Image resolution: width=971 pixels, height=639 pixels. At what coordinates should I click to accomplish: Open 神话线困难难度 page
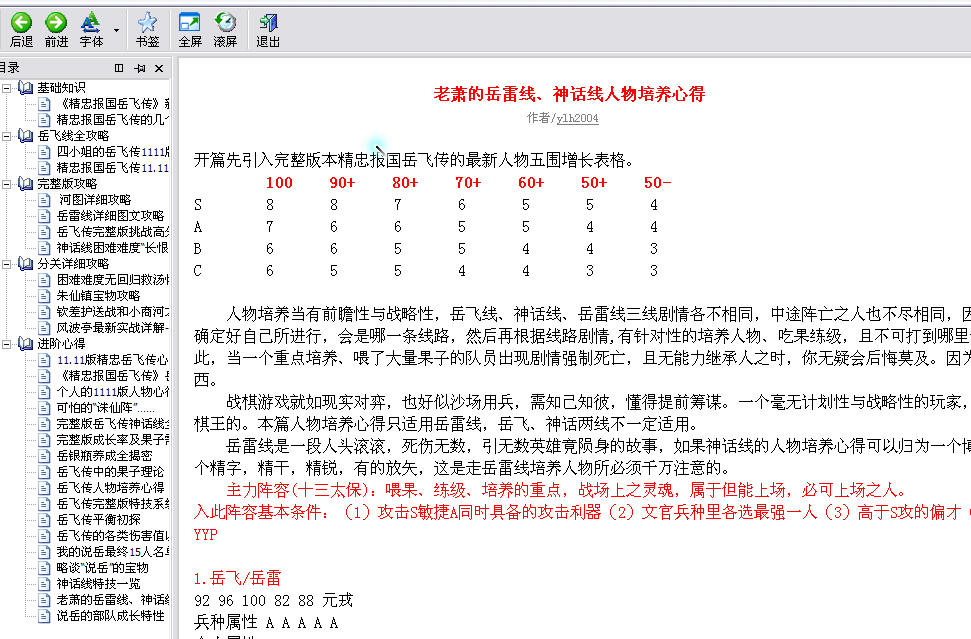[x=113, y=248]
